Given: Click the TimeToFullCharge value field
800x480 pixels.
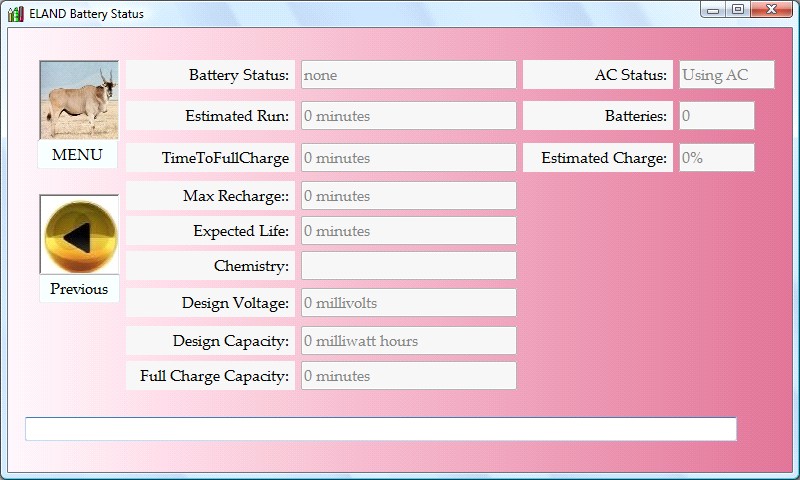Looking at the screenshot, I should pyautogui.click(x=408, y=158).
